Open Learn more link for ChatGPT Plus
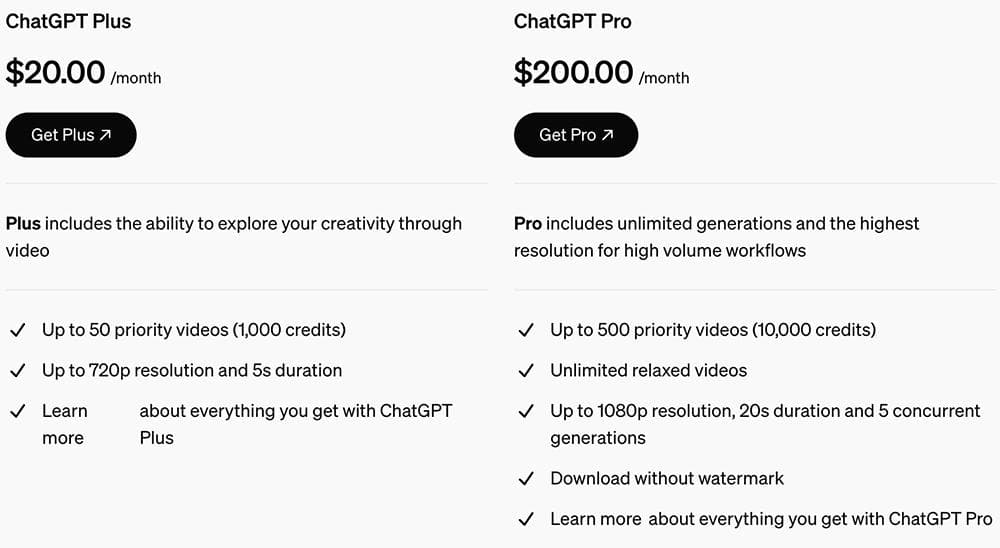Viewport: 1000px width, 548px height. point(64,424)
